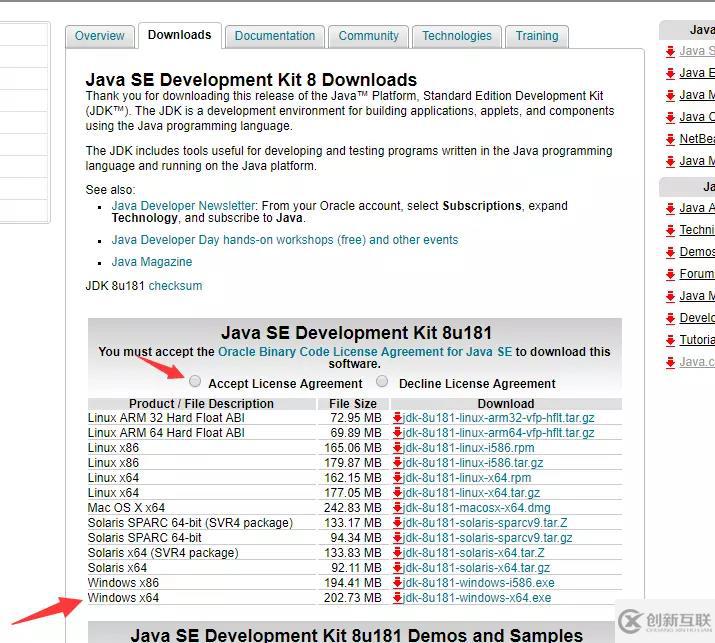715x643 pixels.
Task: Download jdk-8u181-linux-x64.rpm file
Action: pos(467,478)
